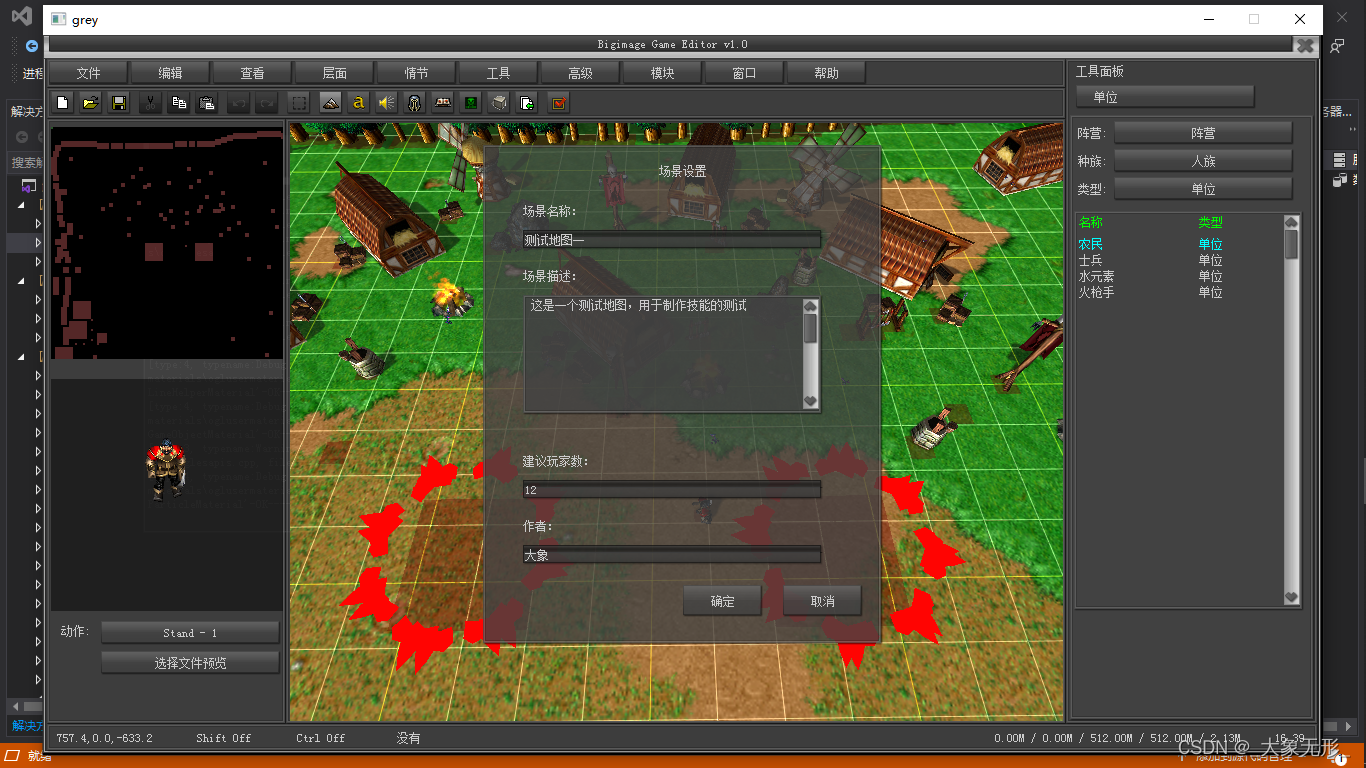
Task: Open the 模块 menu
Action: click(x=663, y=73)
